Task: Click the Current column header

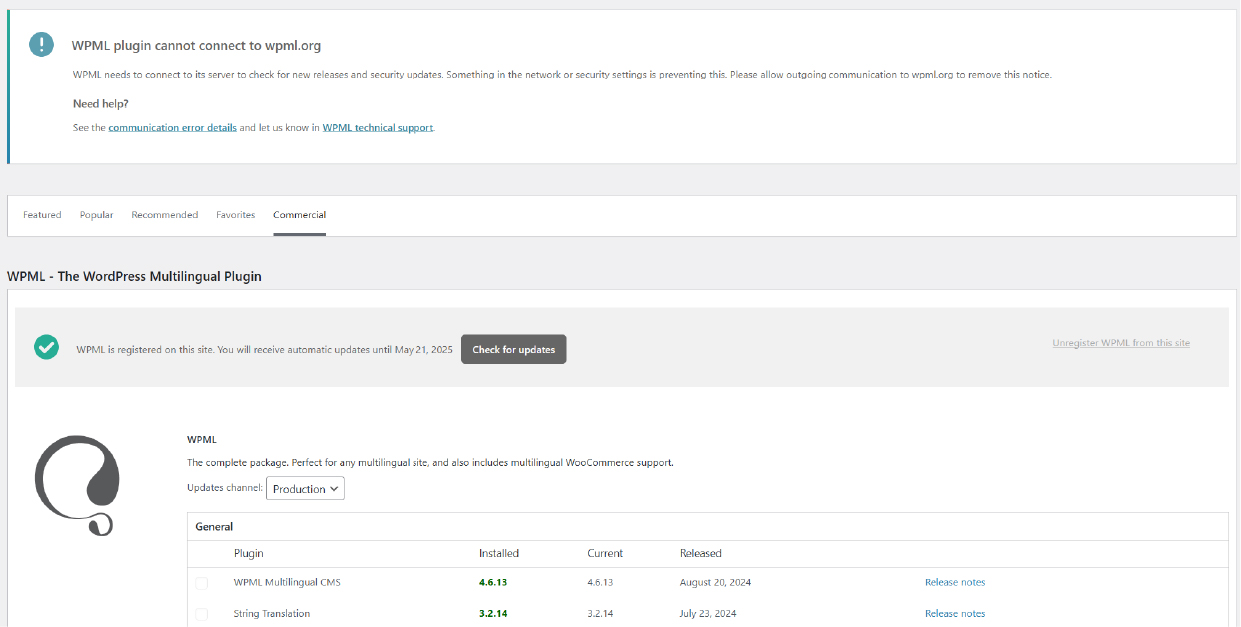Action: pyautogui.click(x=605, y=553)
